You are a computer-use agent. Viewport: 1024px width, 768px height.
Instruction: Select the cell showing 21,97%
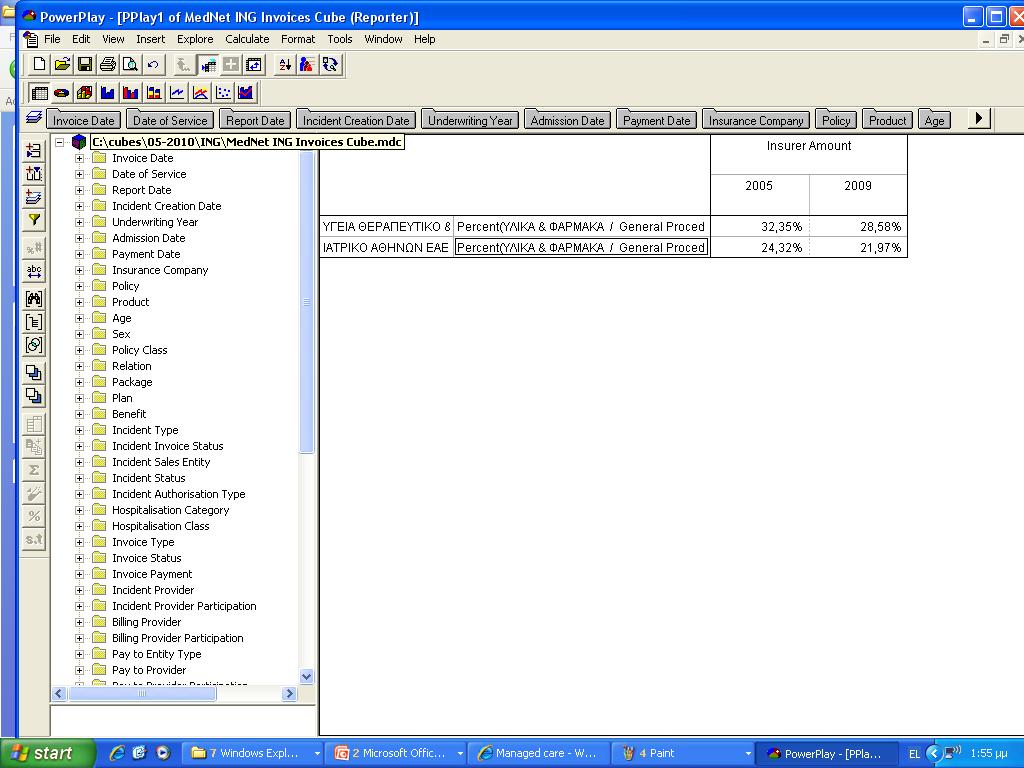pyautogui.click(x=858, y=248)
